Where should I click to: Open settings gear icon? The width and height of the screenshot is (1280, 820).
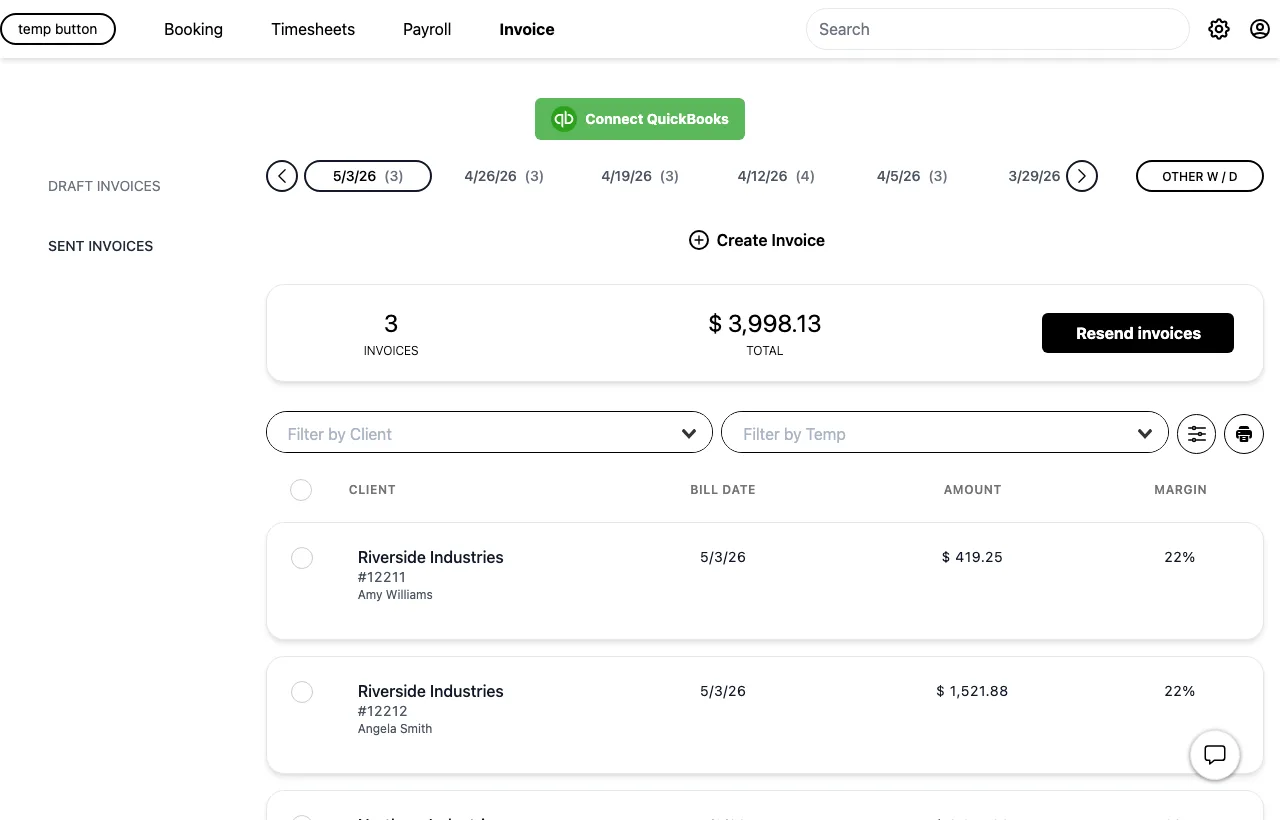(x=1219, y=29)
